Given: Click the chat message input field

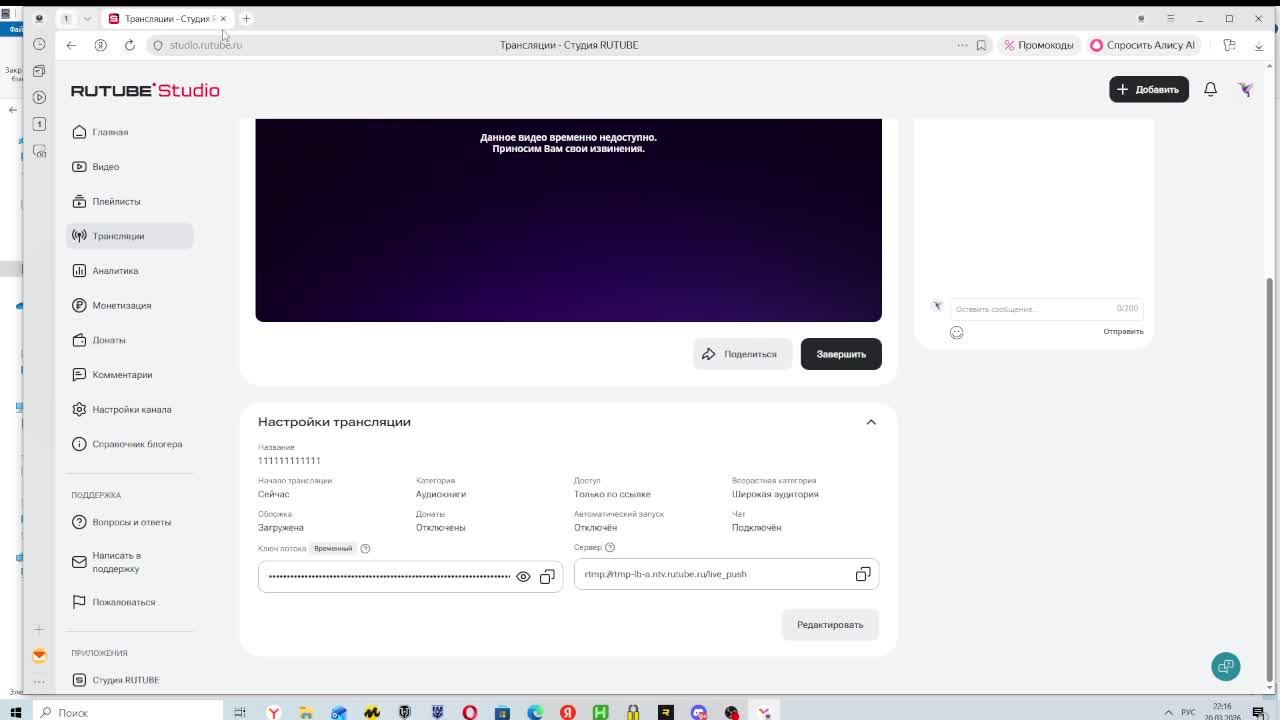Looking at the screenshot, I should tap(1046, 309).
